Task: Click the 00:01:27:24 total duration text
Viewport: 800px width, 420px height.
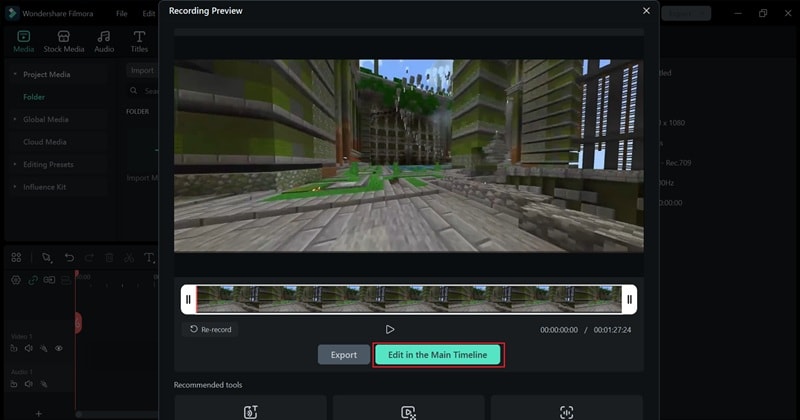Action: (x=612, y=330)
